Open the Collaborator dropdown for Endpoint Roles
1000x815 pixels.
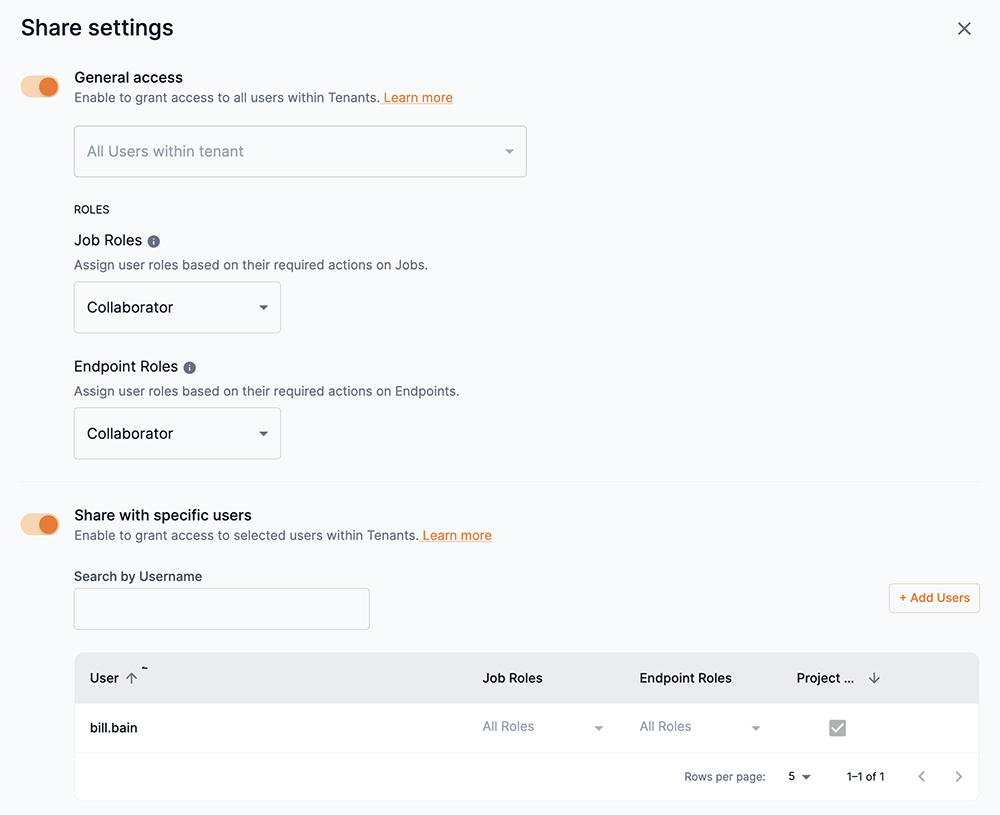[263, 433]
